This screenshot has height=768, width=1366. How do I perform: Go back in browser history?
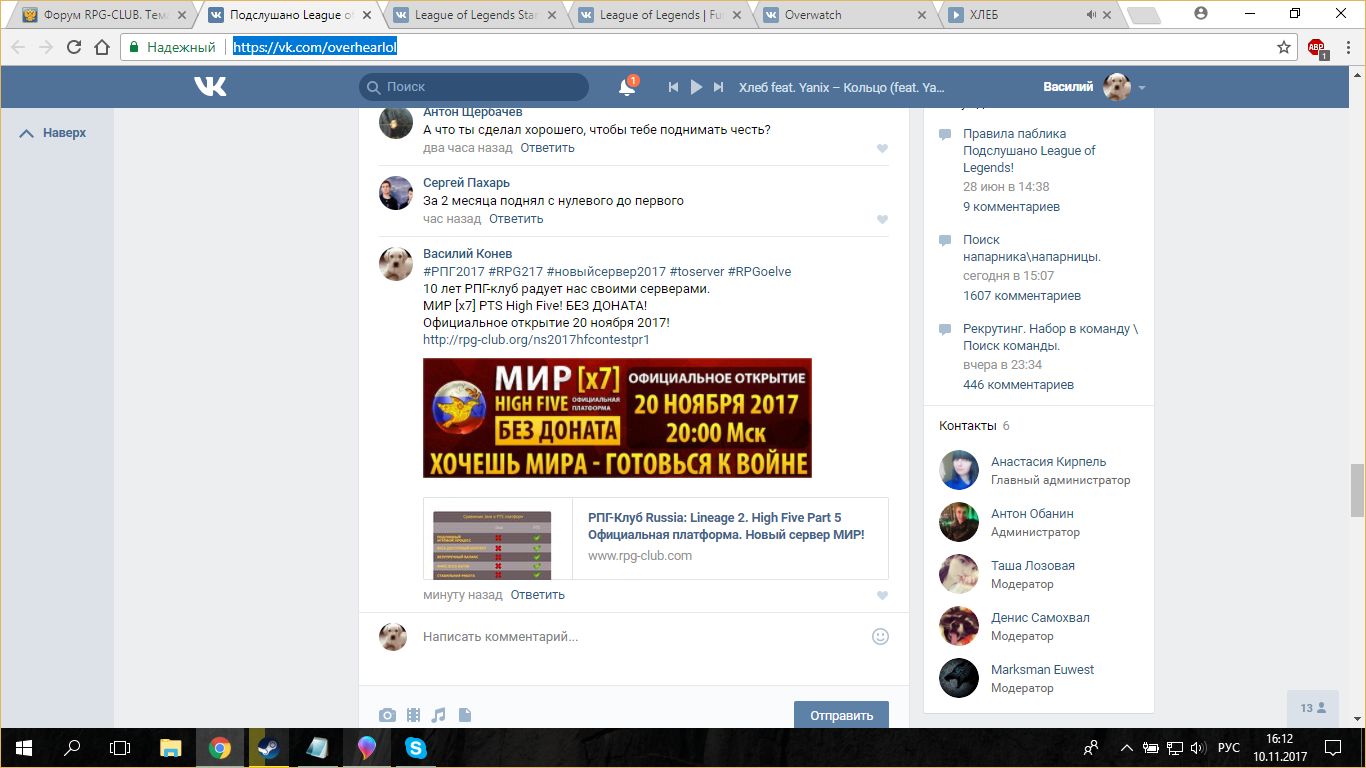click(x=18, y=47)
